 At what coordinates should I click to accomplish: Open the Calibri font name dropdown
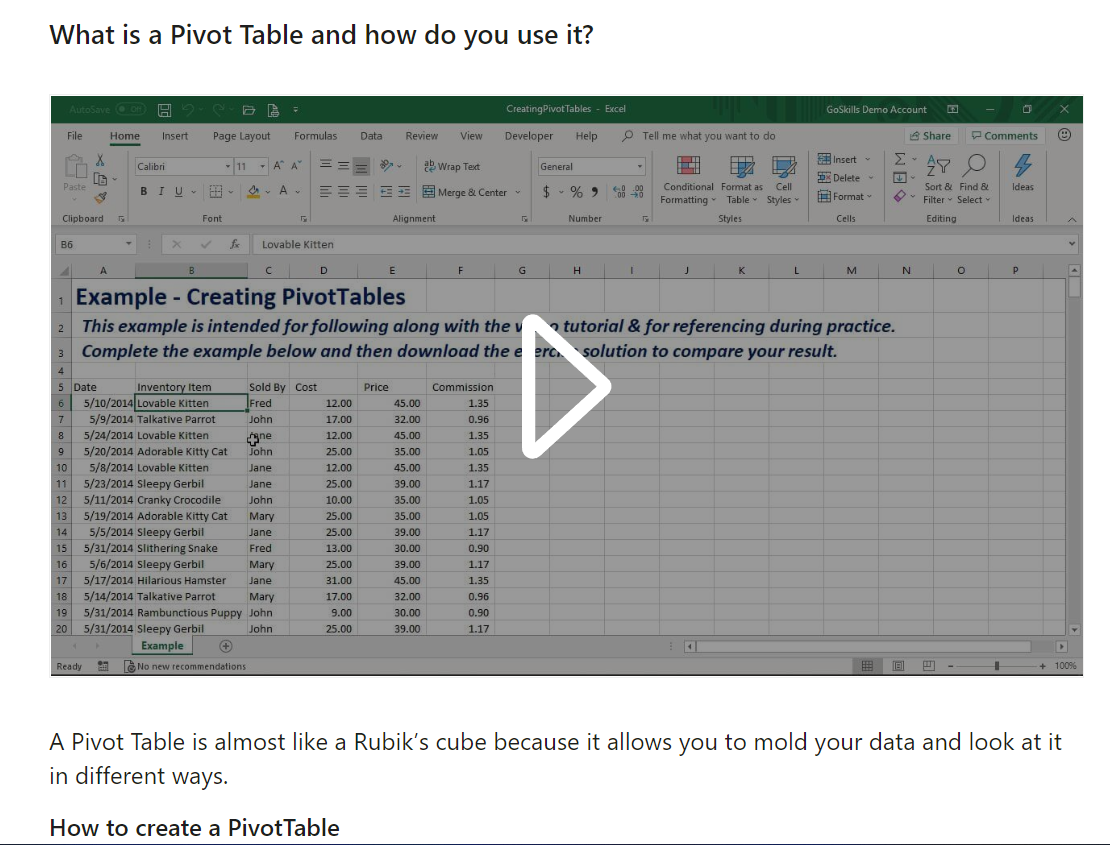click(x=227, y=166)
